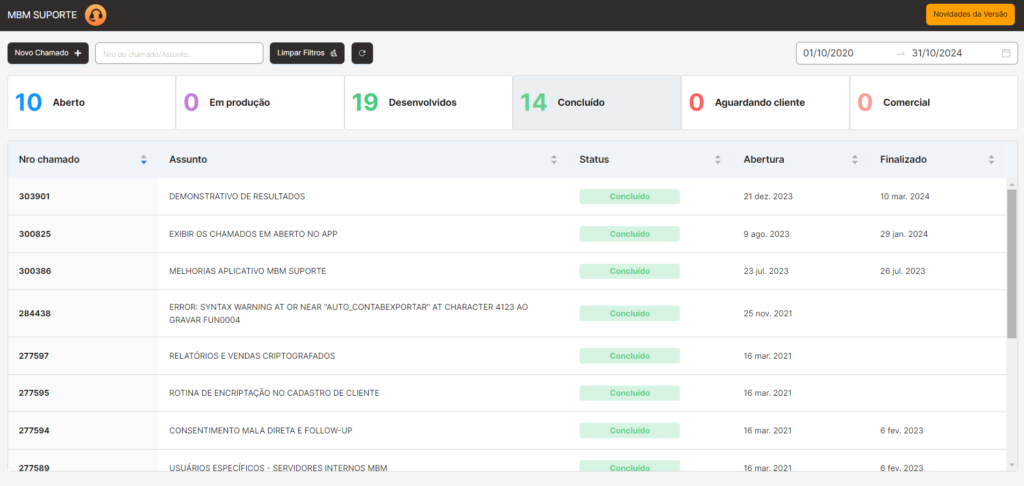Viewport: 1024px width, 486px height.
Task: Open ticket number 300386
Action: click(x=34, y=271)
